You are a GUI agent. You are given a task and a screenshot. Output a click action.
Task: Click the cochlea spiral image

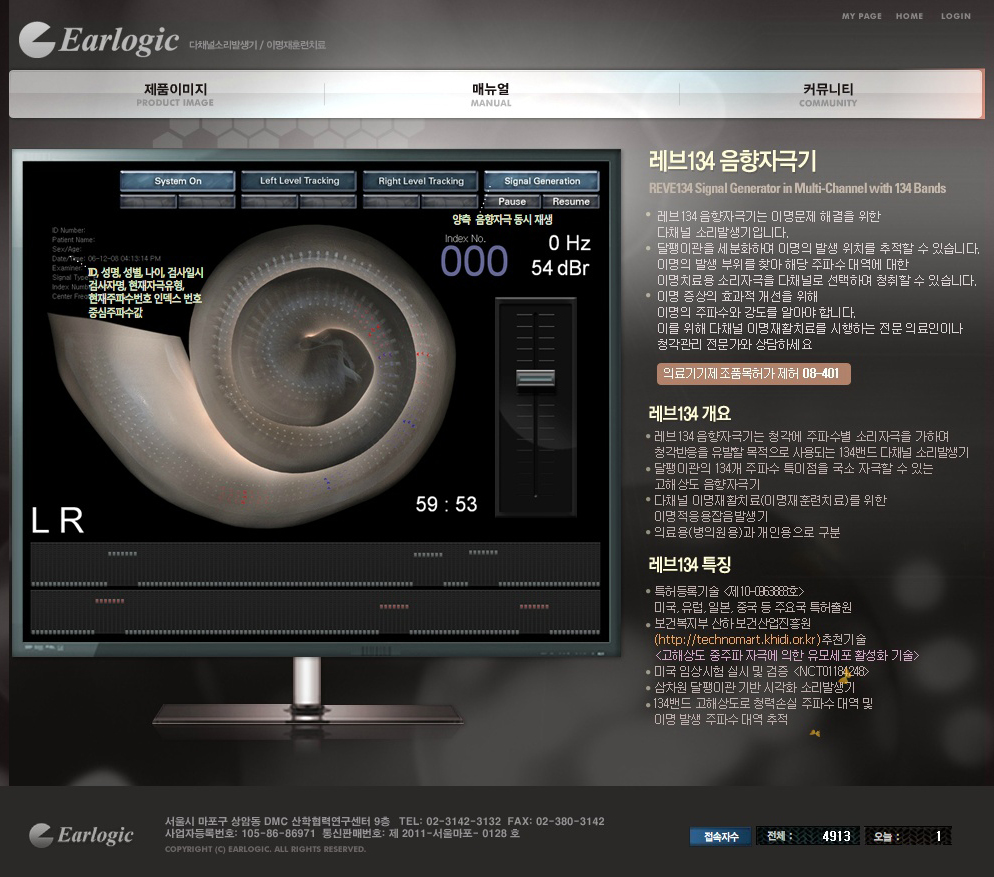click(254, 374)
